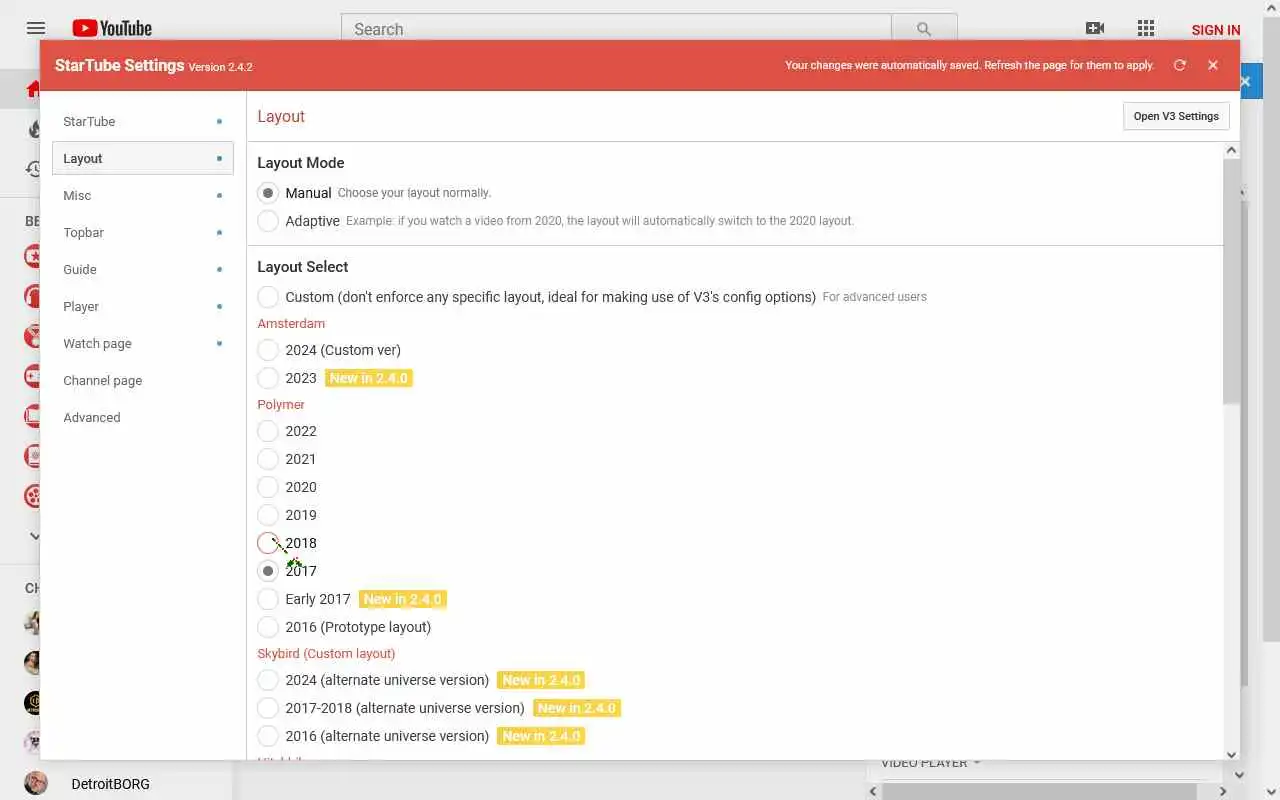The width and height of the screenshot is (1280, 800).
Task: Select the Custom layout option
Action: tap(268, 297)
